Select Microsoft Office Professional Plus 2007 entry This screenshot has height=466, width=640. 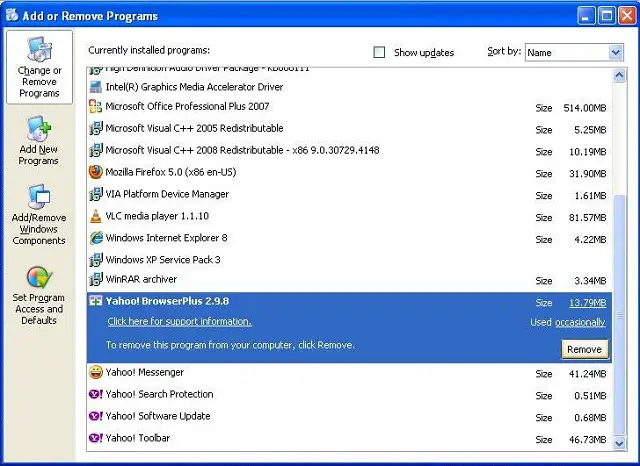pos(349,107)
